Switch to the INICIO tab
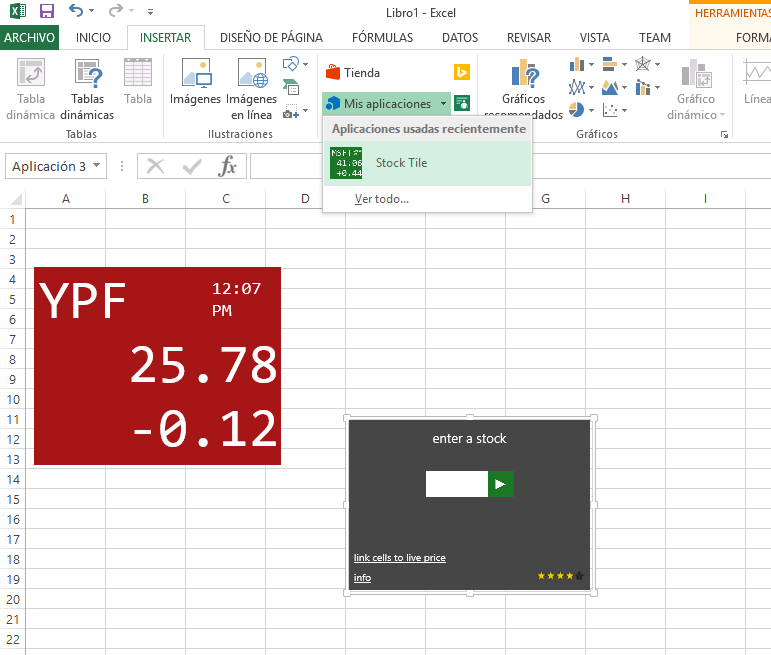Screen dimensions: 771x655 93,37
